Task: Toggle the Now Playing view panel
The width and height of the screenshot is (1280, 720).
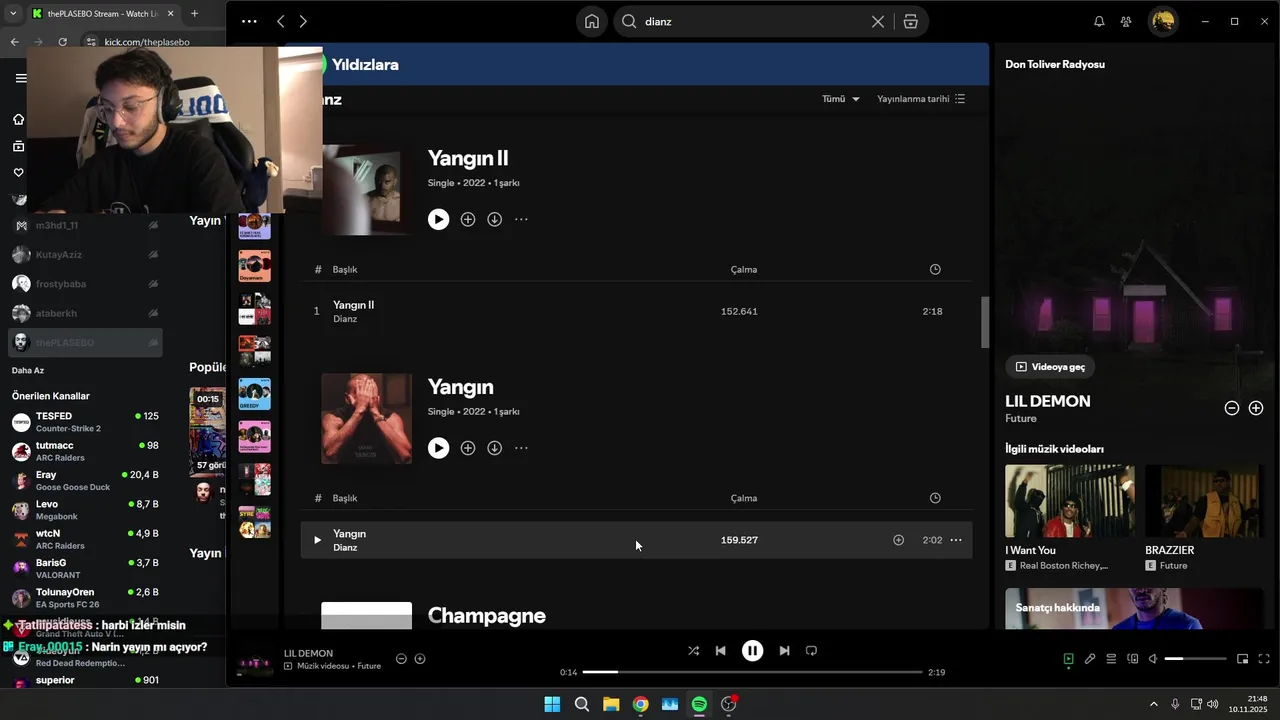Action: tap(1068, 659)
